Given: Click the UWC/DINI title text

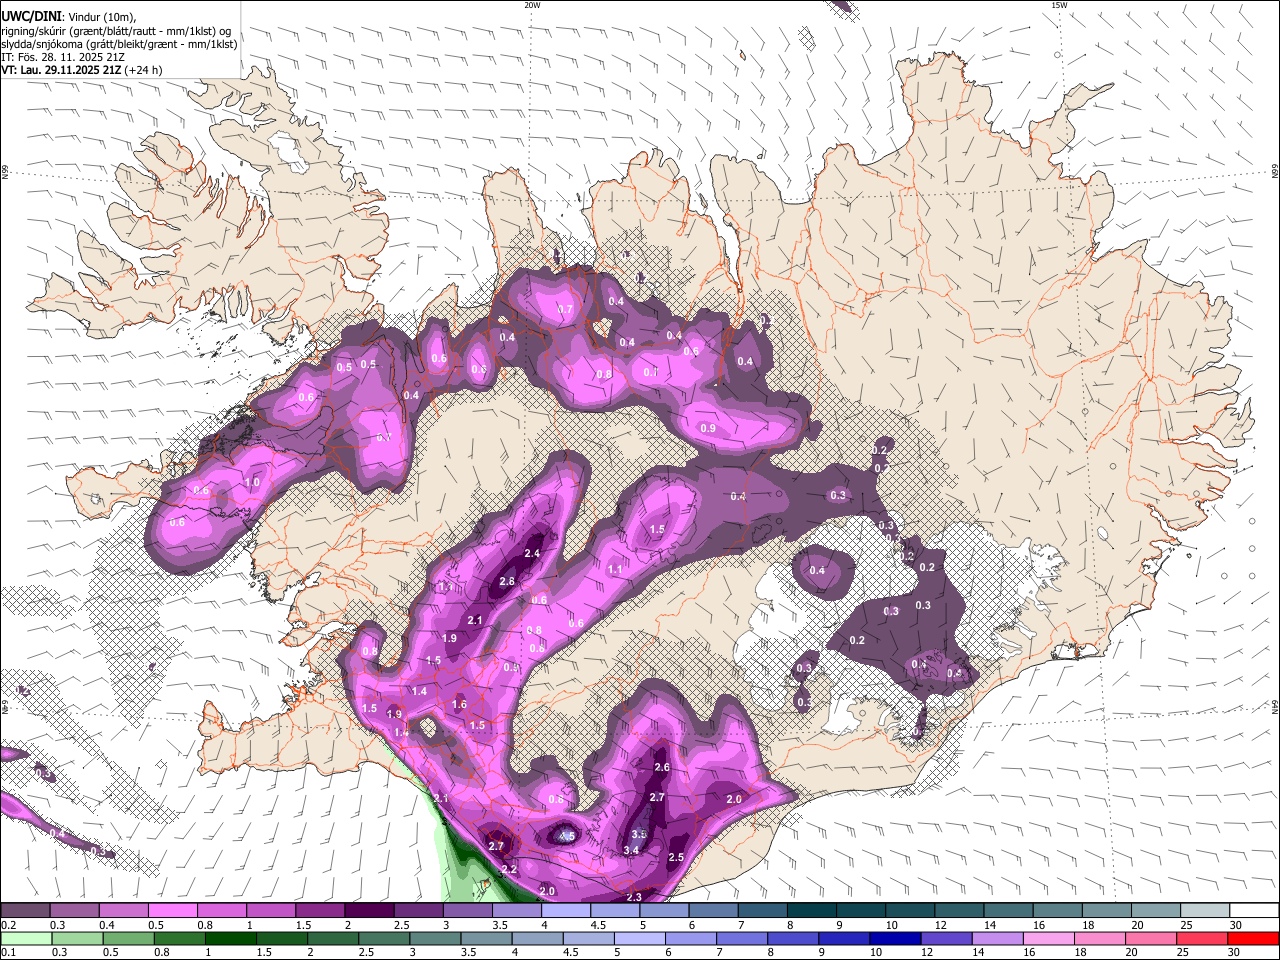Looking at the screenshot, I should click(32, 17).
